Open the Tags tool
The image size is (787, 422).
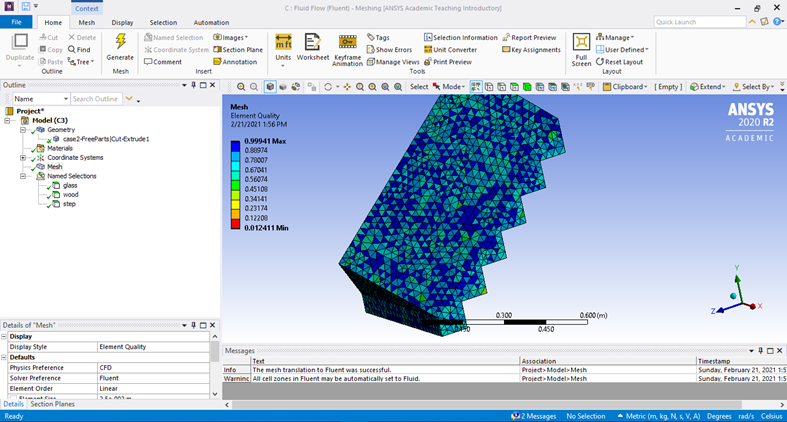tap(378, 37)
